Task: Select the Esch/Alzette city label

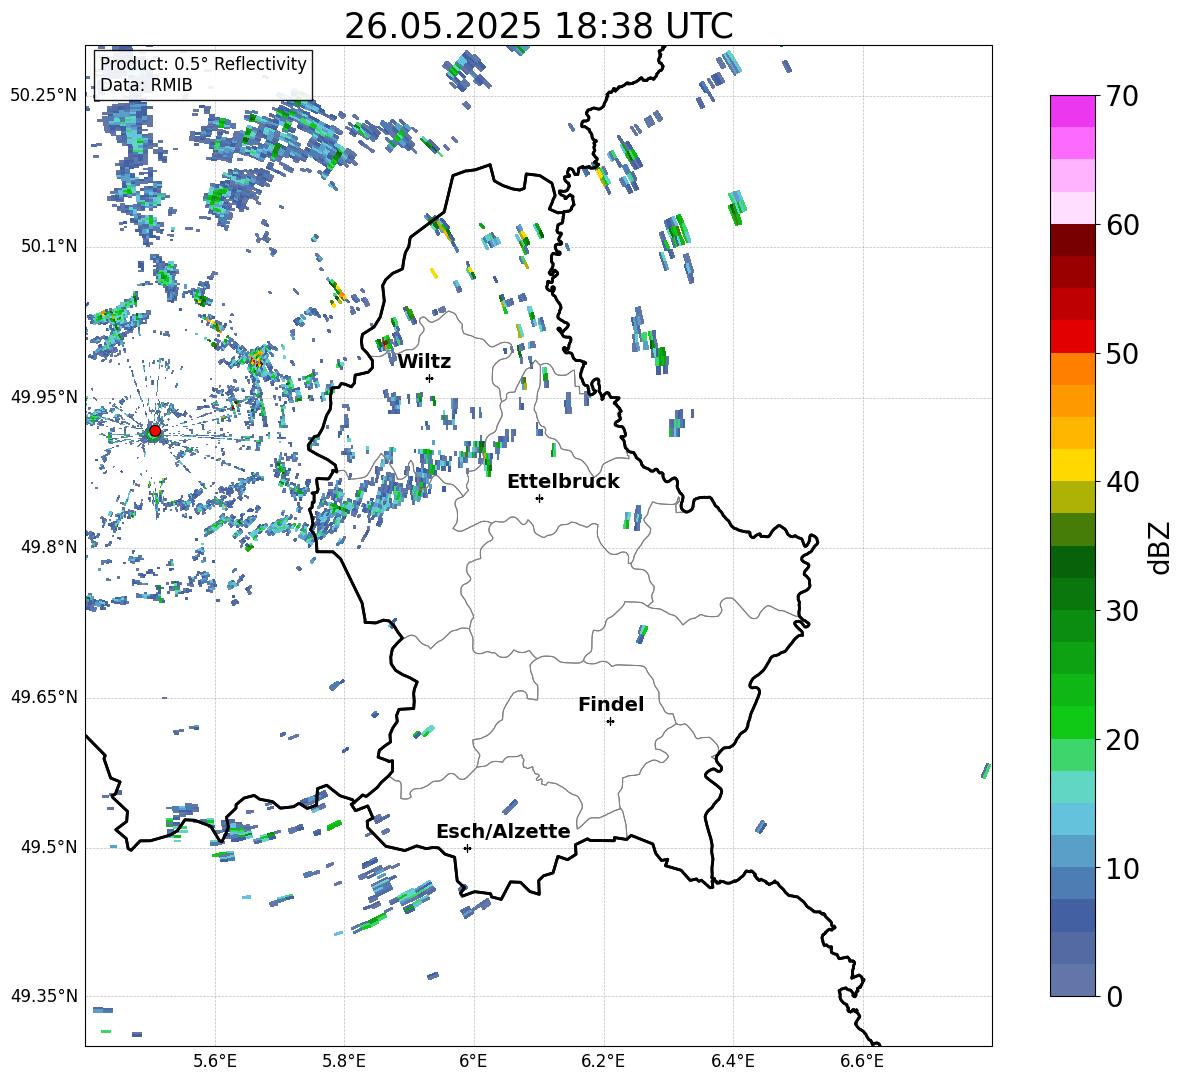Action: 503,831
